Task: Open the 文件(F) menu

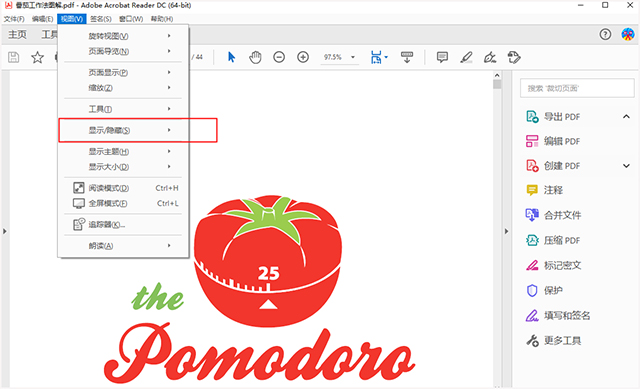Action: (14, 19)
